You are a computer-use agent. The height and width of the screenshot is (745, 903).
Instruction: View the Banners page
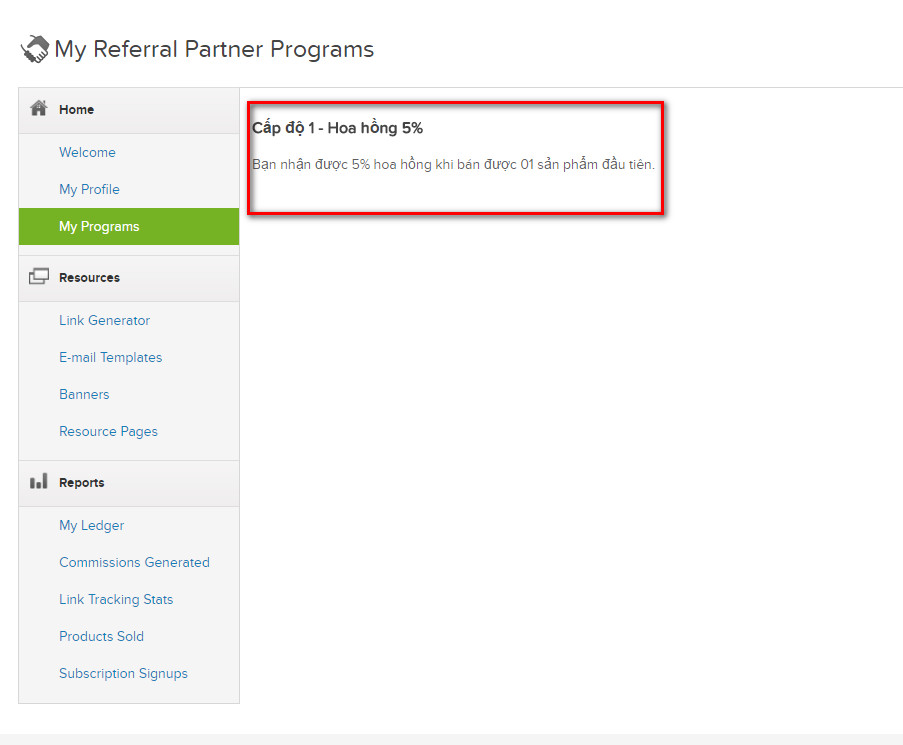pos(84,394)
